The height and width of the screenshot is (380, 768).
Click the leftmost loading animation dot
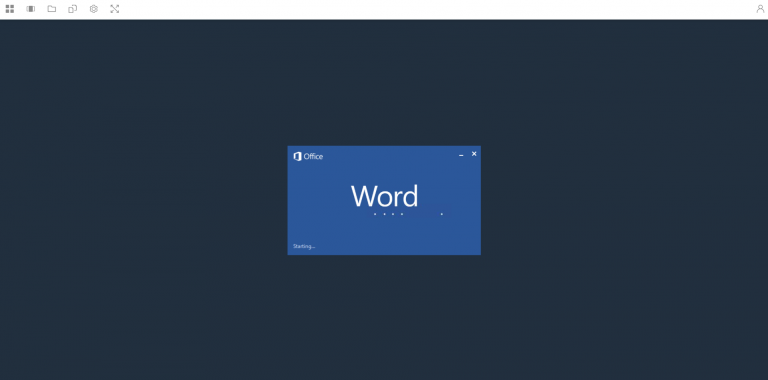coord(375,214)
